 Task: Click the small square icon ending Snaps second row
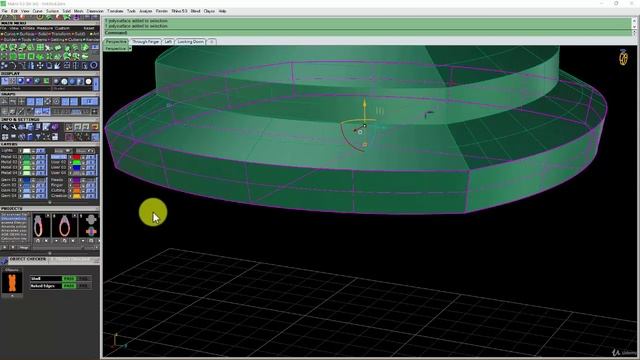pyautogui.click(x=95, y=111)
